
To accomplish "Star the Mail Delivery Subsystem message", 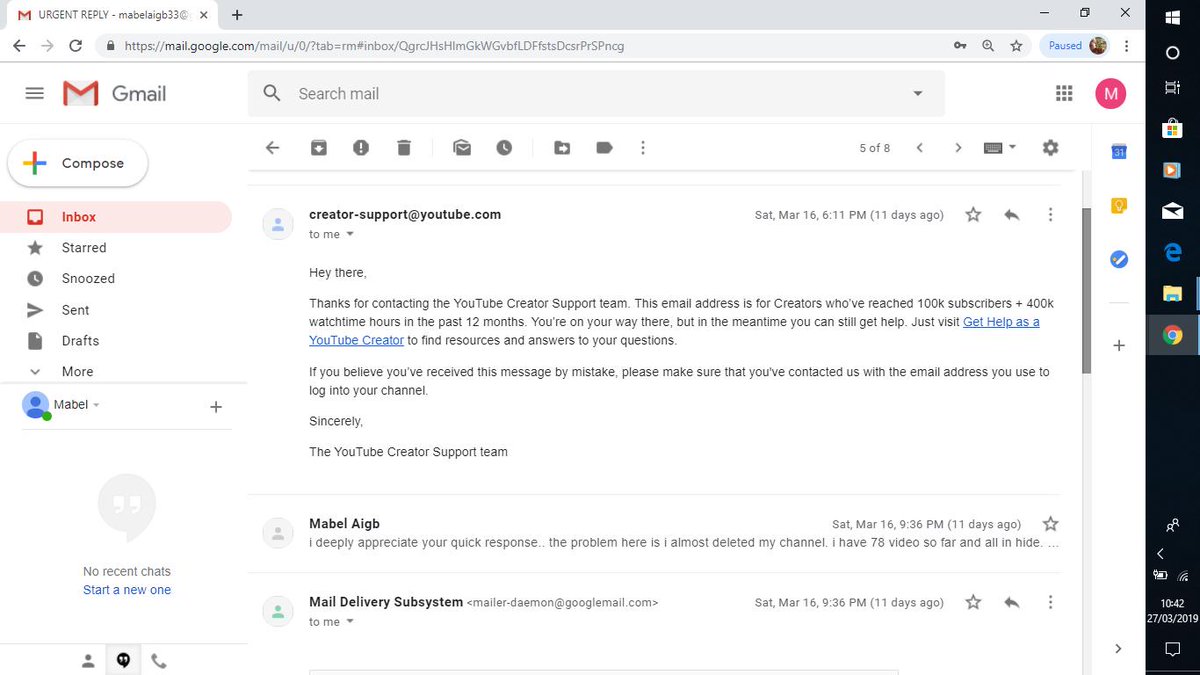I will [973, 602].
